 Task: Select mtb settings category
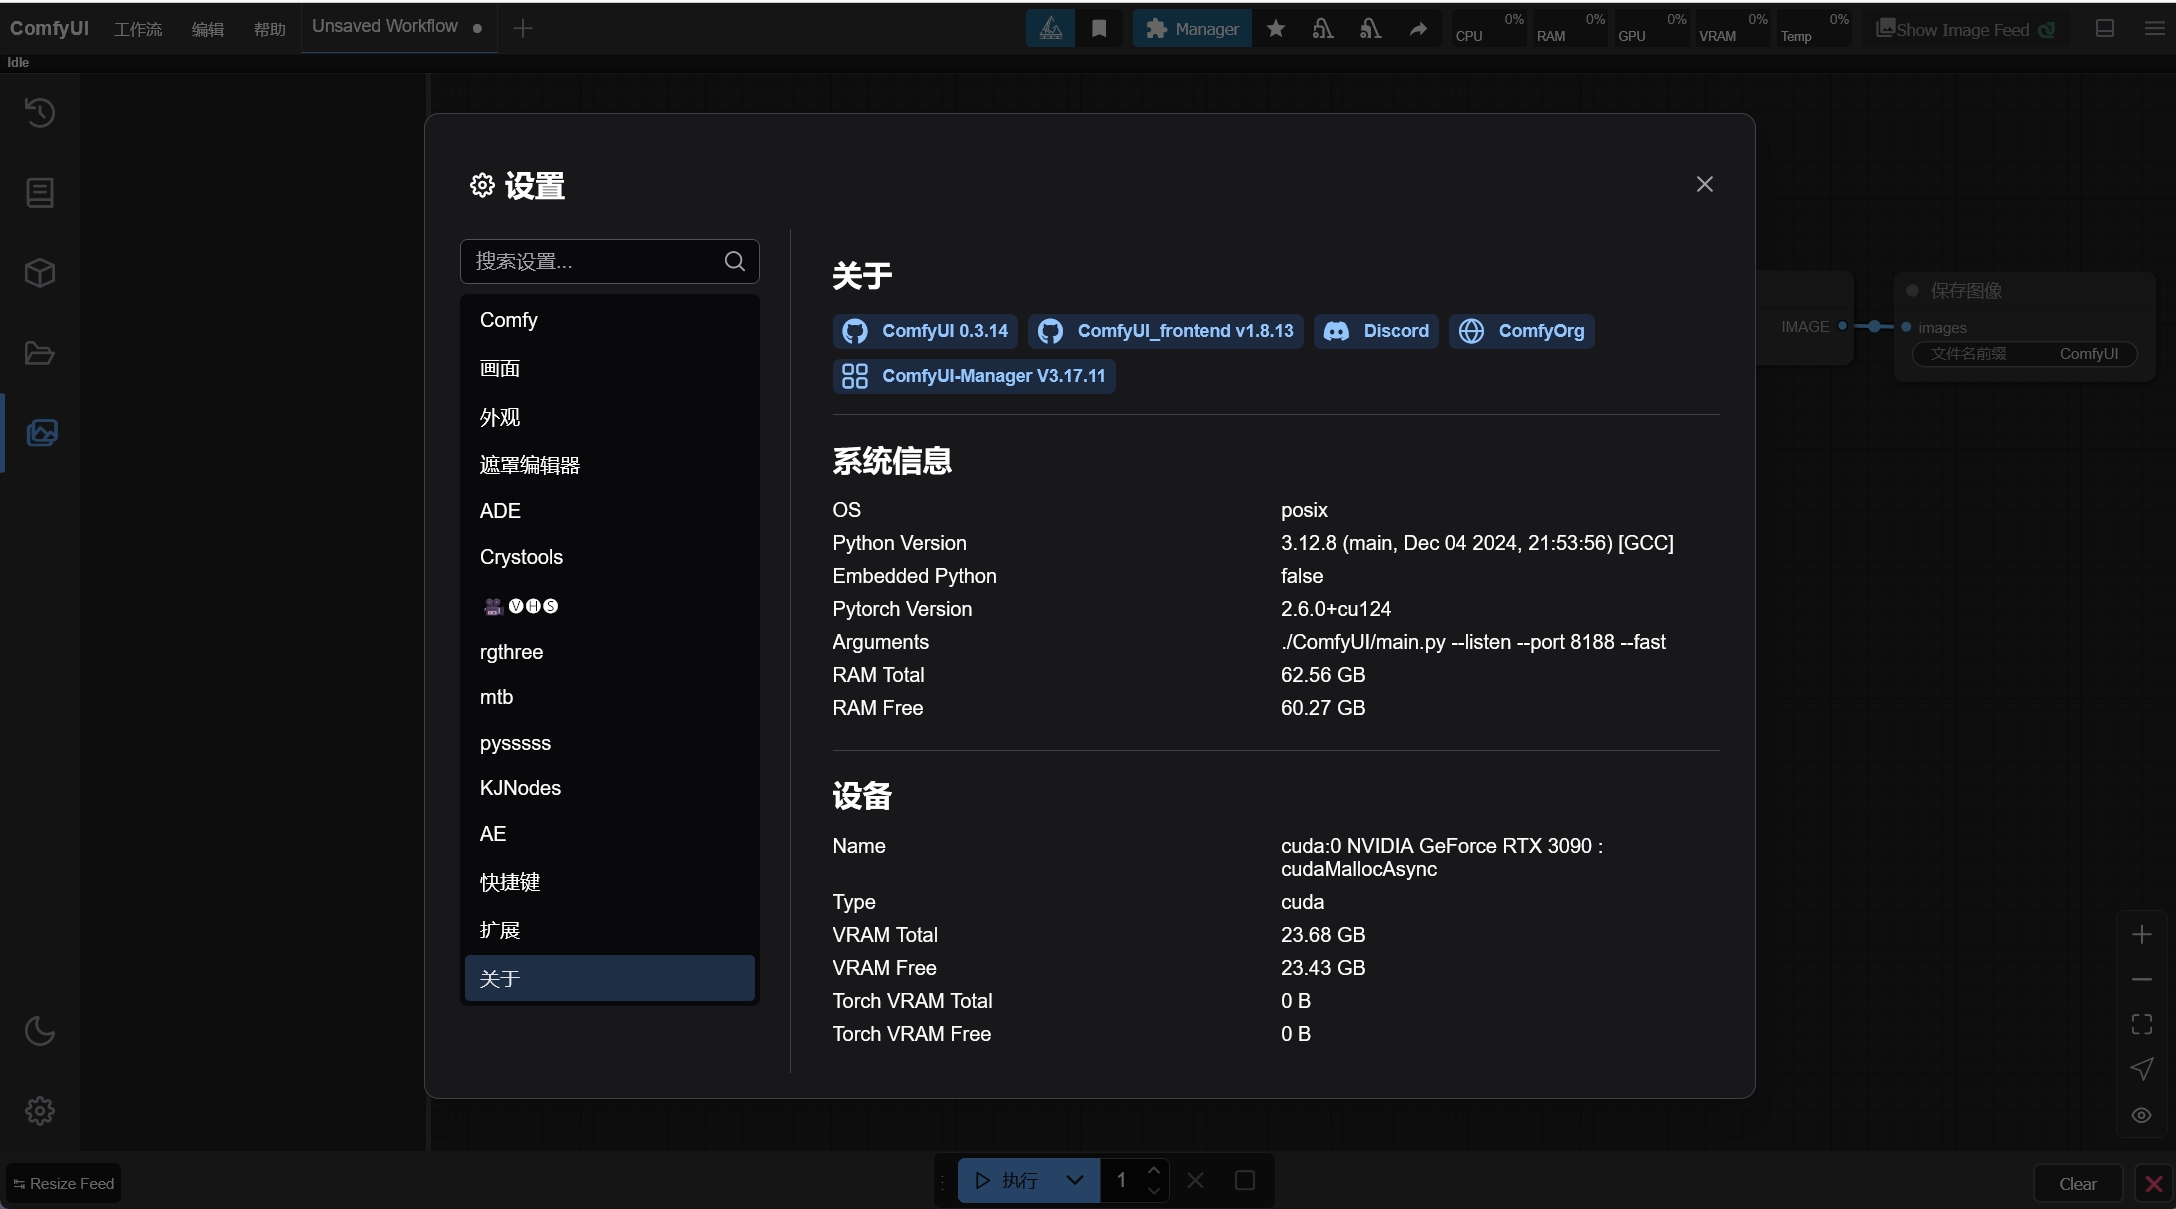(609, 697)
